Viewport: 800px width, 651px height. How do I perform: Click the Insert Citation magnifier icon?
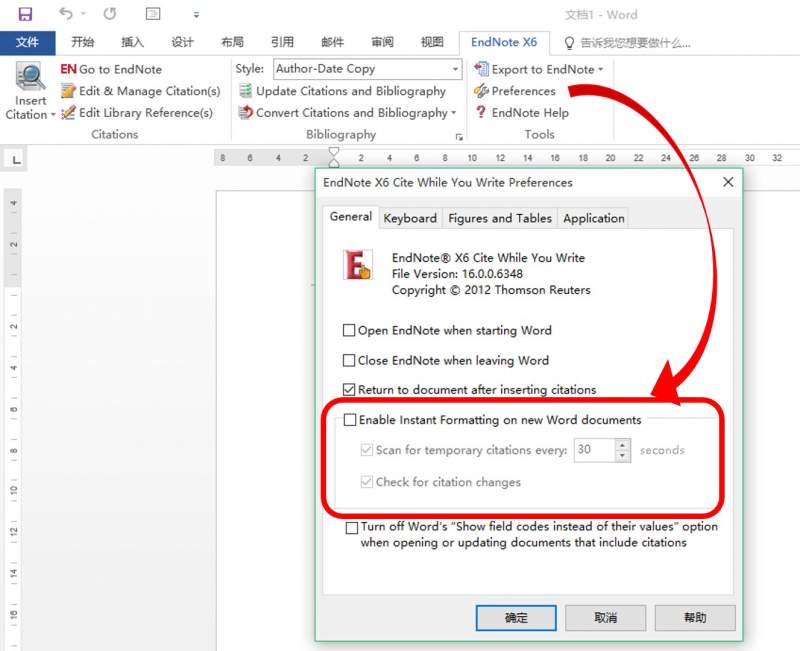coord(30,77)
